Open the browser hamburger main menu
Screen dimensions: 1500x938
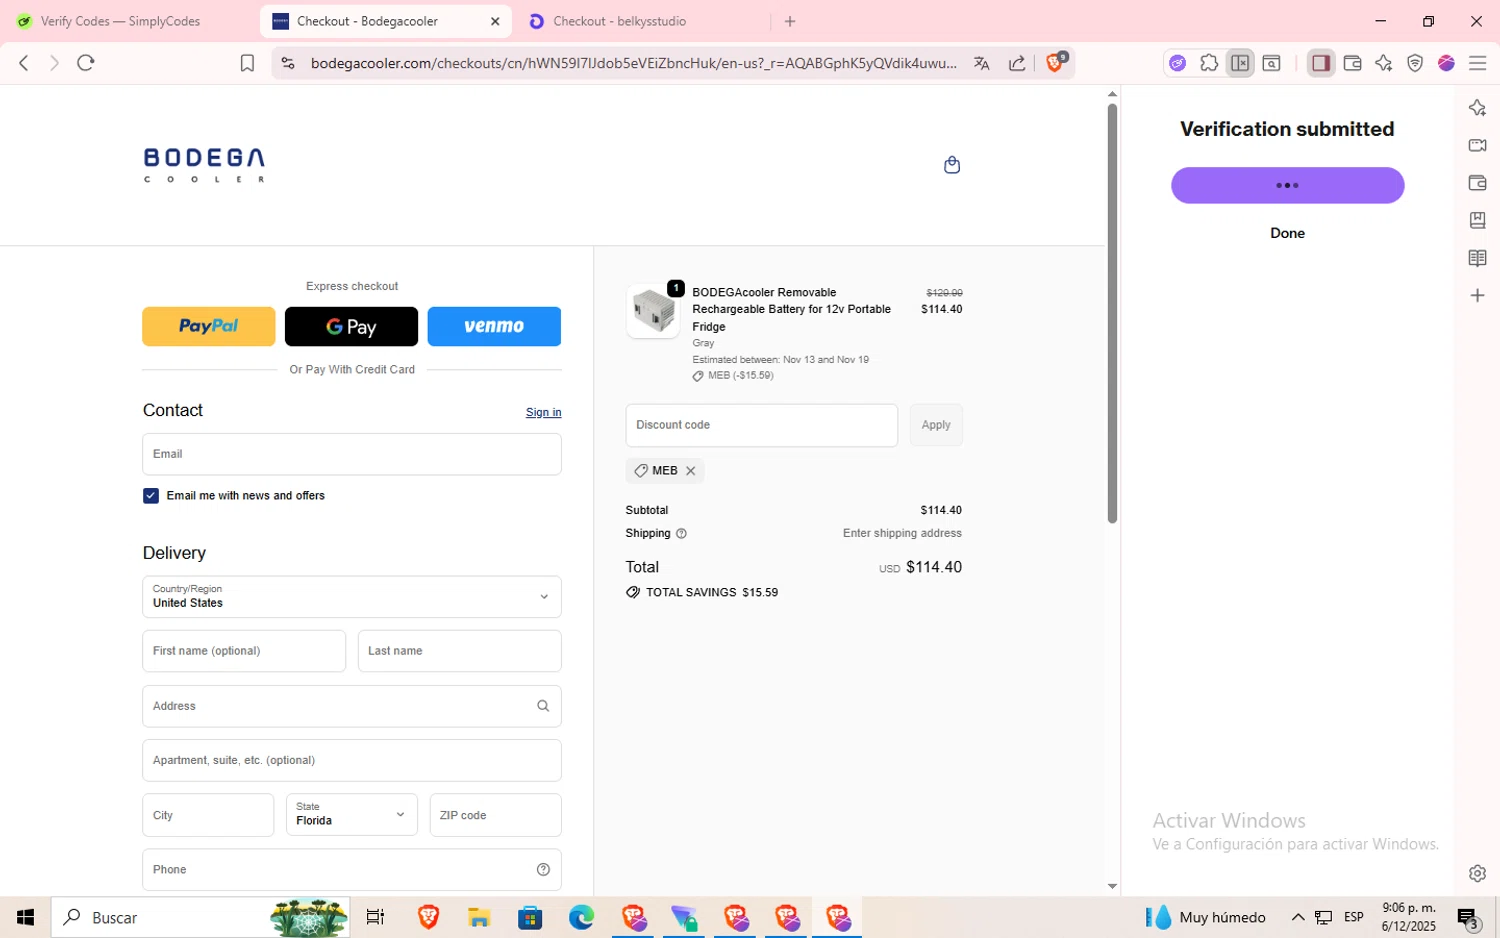tap(1477, 63)
